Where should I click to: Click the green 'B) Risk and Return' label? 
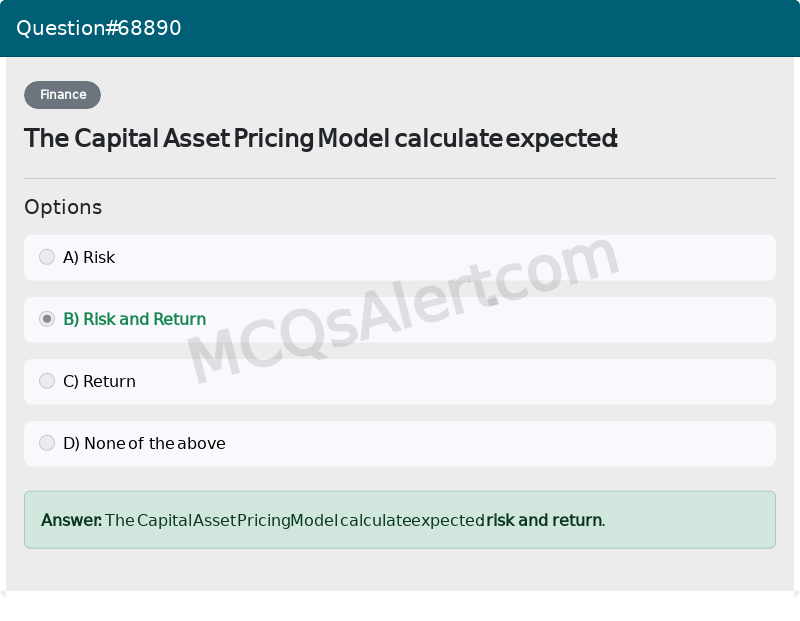(x=135, y=319)
